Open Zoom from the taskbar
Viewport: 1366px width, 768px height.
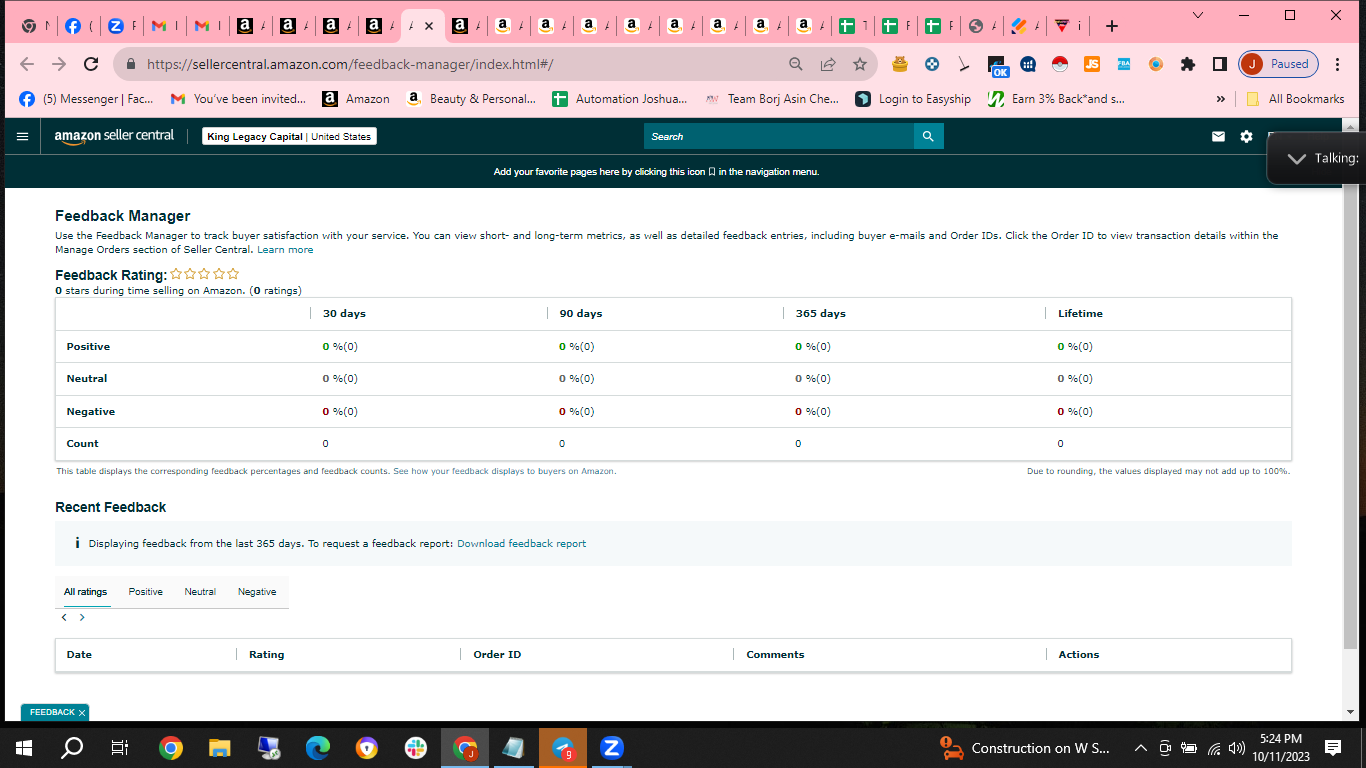click(x=612, y=747)
